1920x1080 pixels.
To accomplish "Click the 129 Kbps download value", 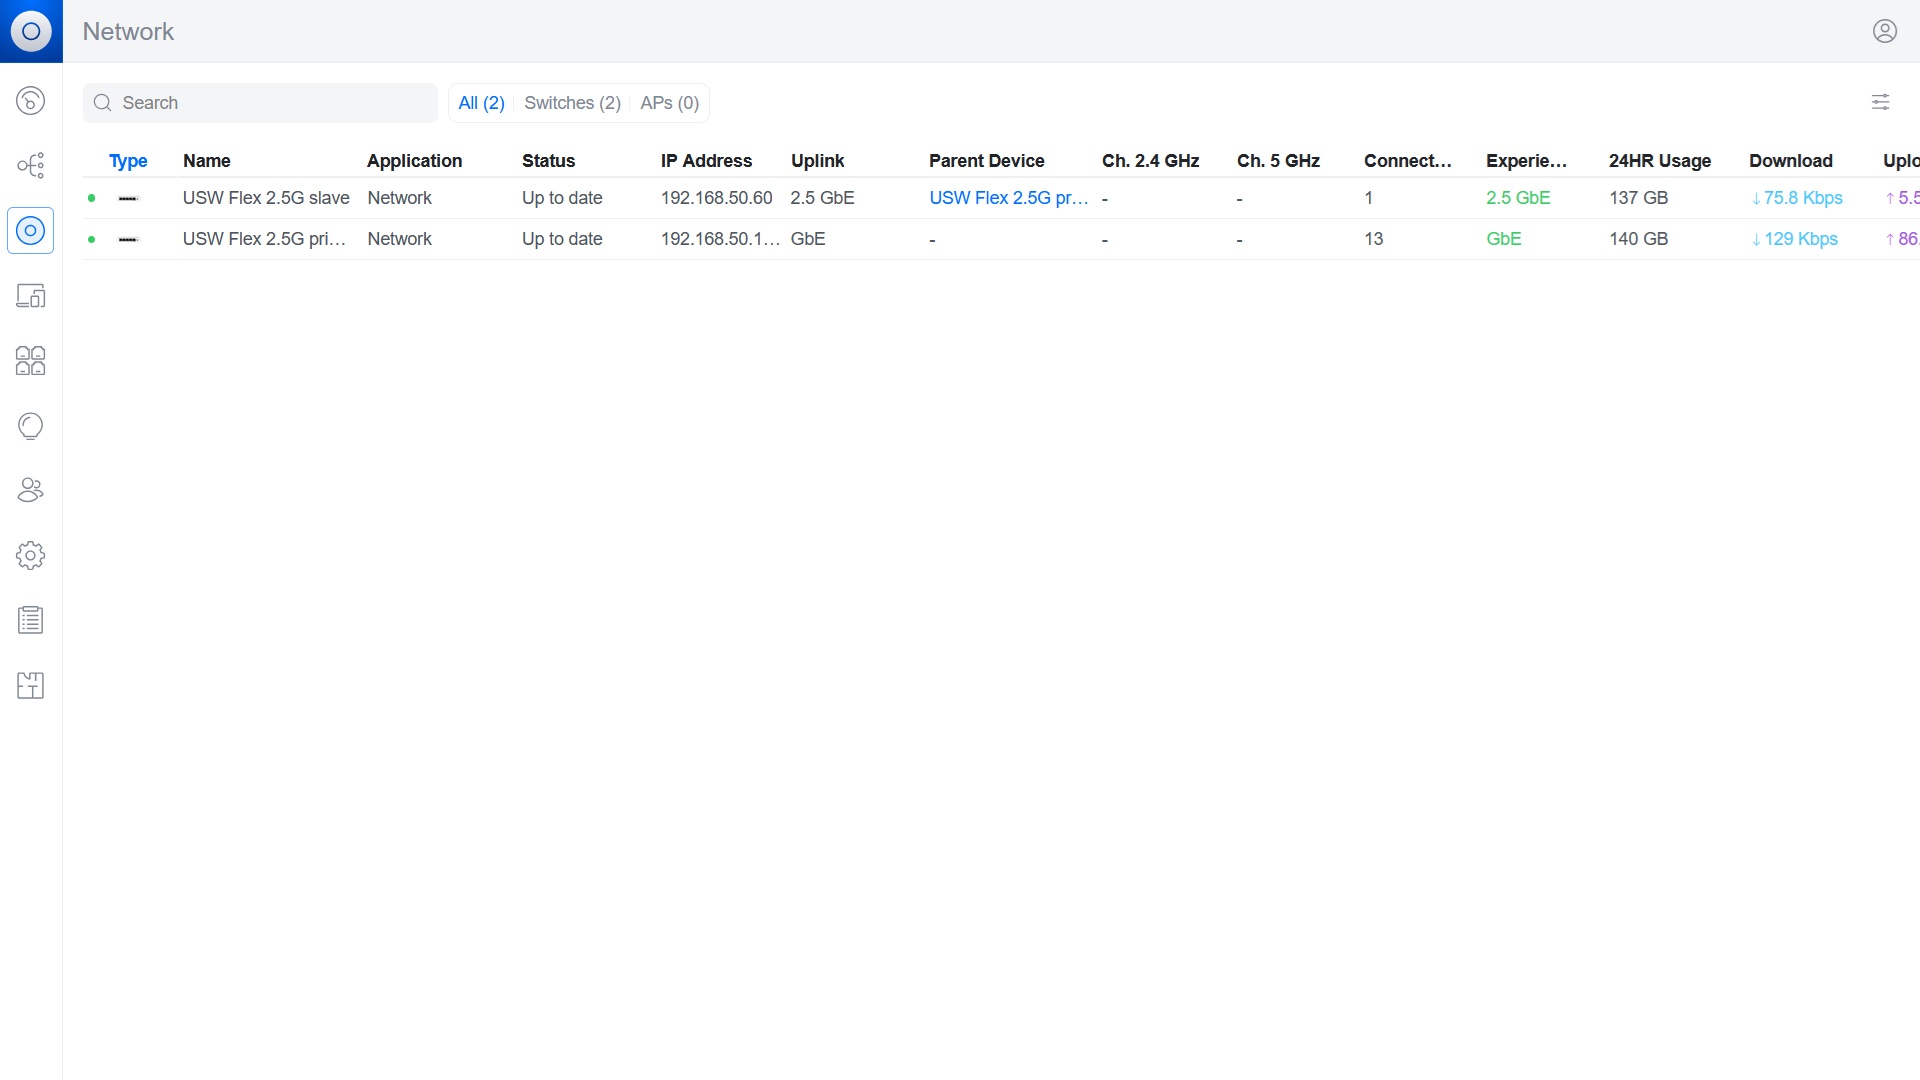I will pos(1795,239).
